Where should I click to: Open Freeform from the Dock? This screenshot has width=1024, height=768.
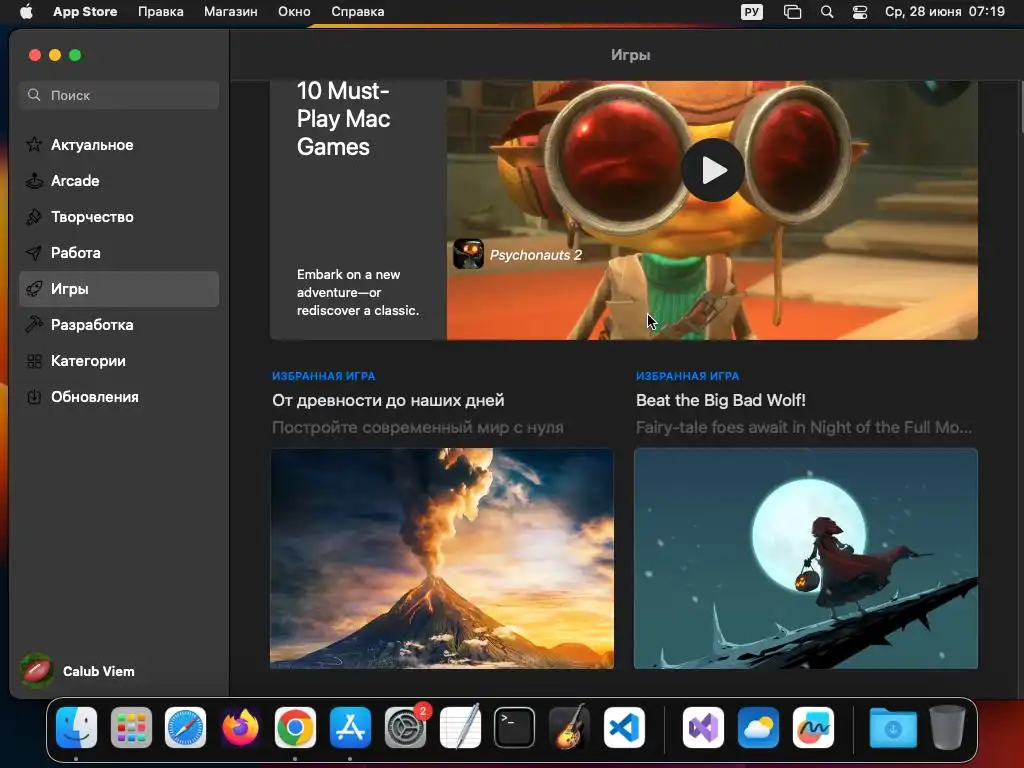tap(813, 727)
